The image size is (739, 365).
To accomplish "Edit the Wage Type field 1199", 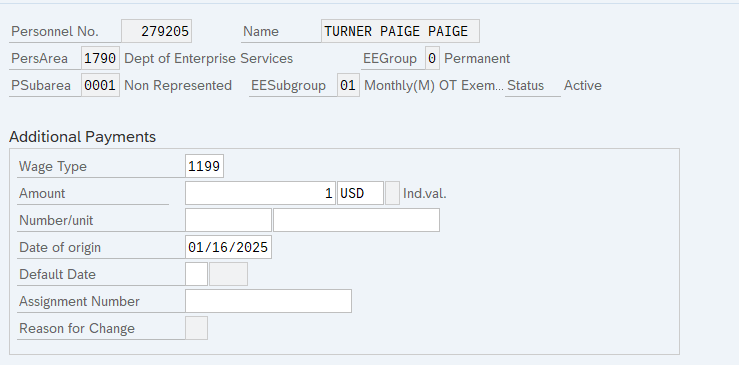I will click(204, 166).
